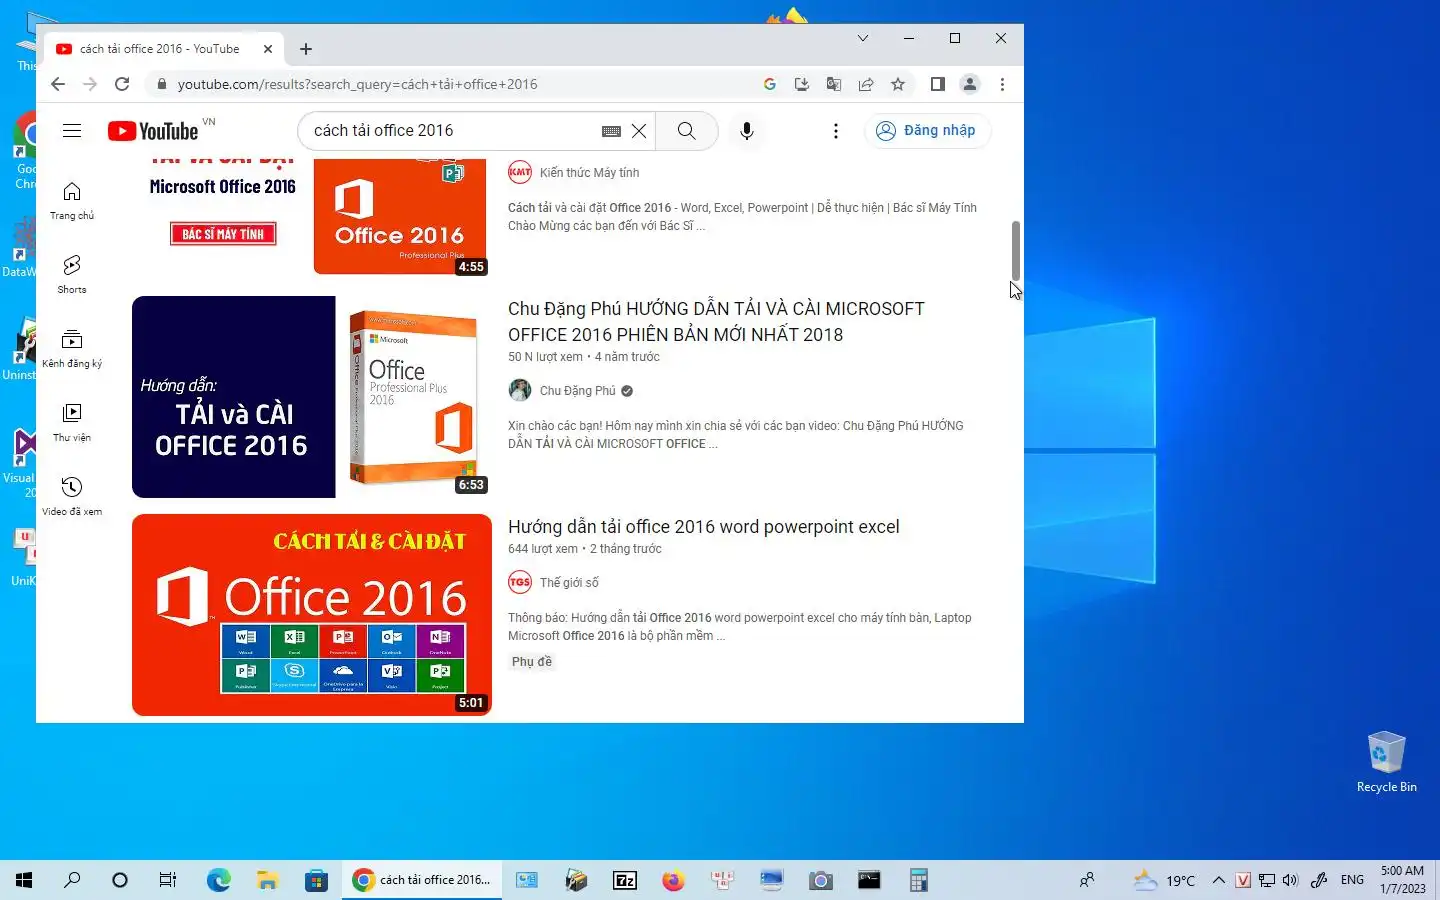This screenshot has width=1440, height=900.
Task: Click Thế giới số TGS avatar
Action: [x=520, y=582]
